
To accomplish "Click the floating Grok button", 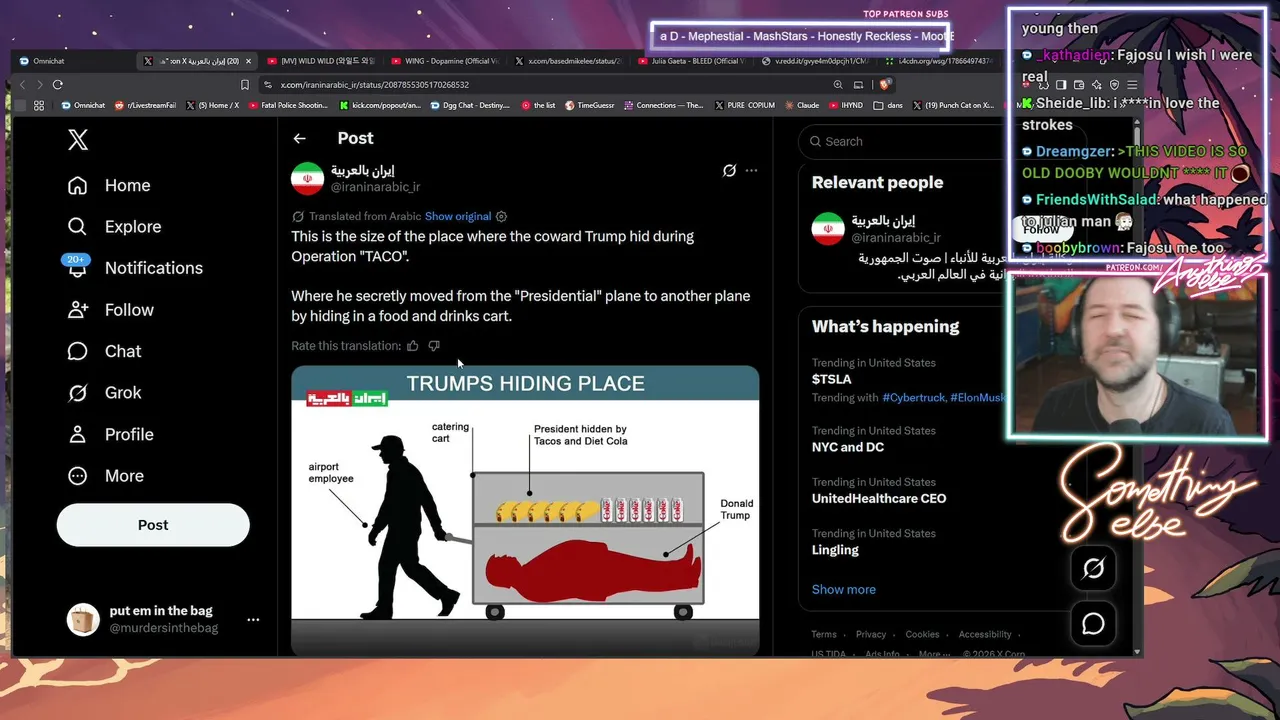I will click(1093, 569).
